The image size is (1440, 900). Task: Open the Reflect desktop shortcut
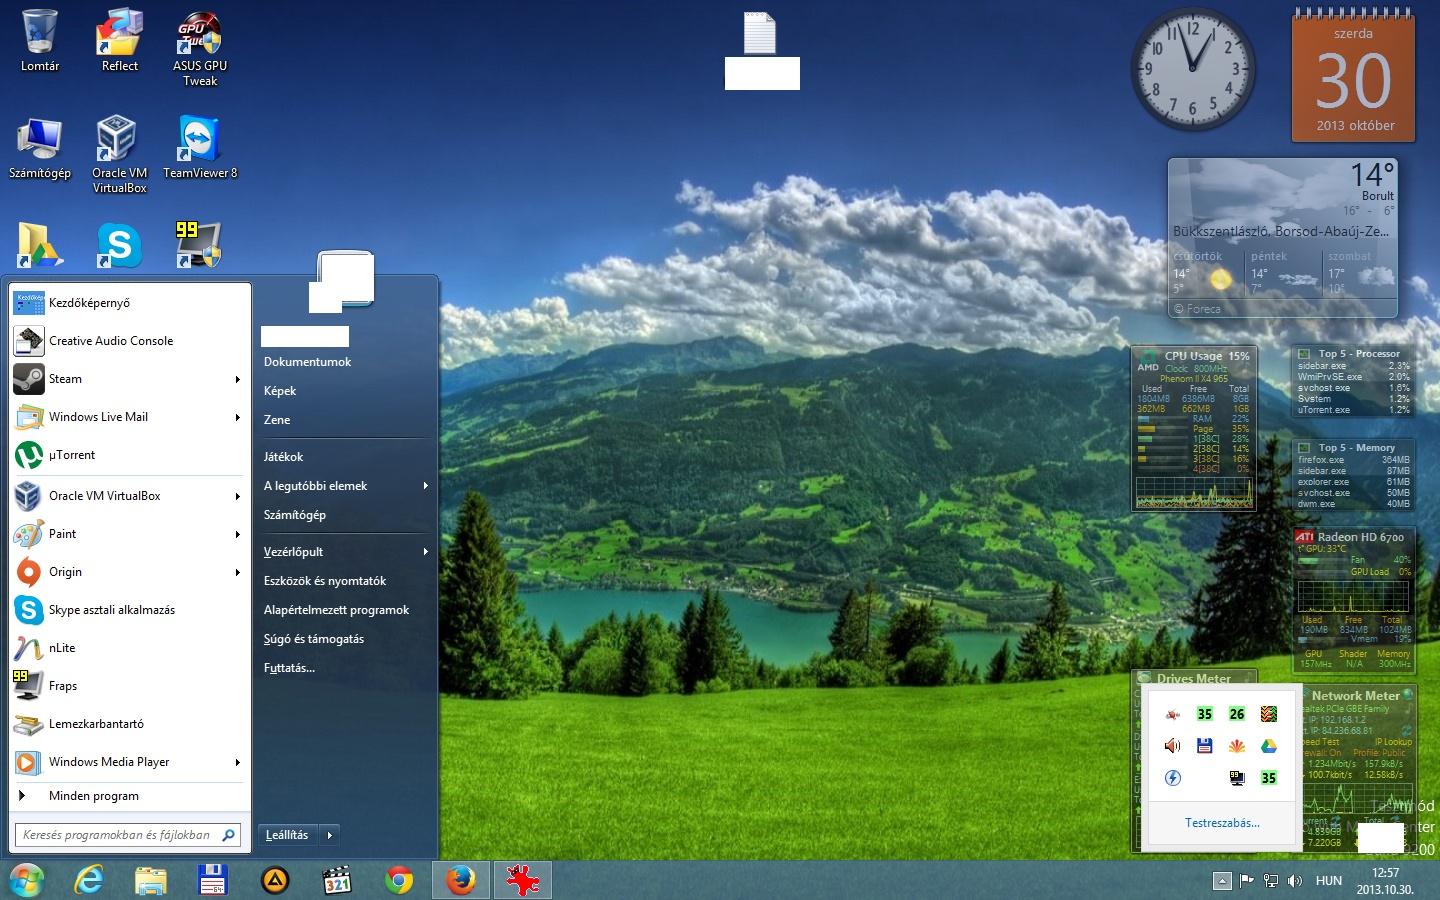tap(119, 40)
